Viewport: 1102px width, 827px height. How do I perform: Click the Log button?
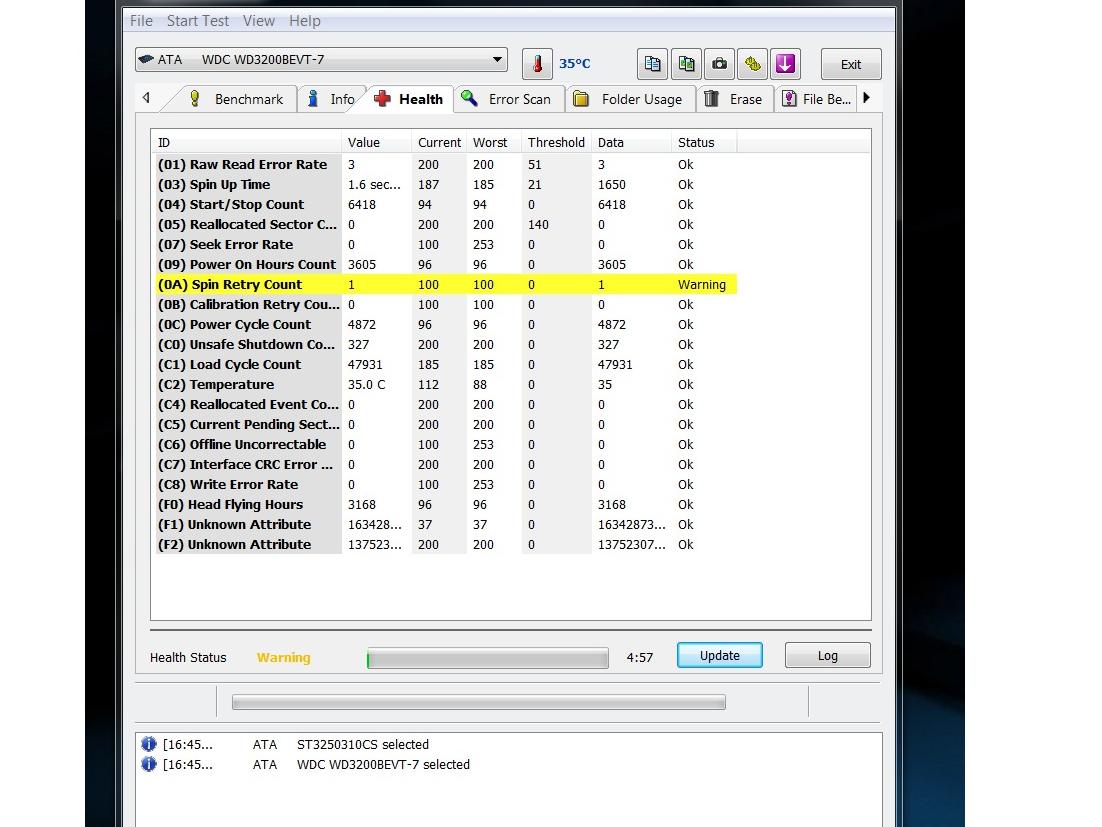click(827, 656)
